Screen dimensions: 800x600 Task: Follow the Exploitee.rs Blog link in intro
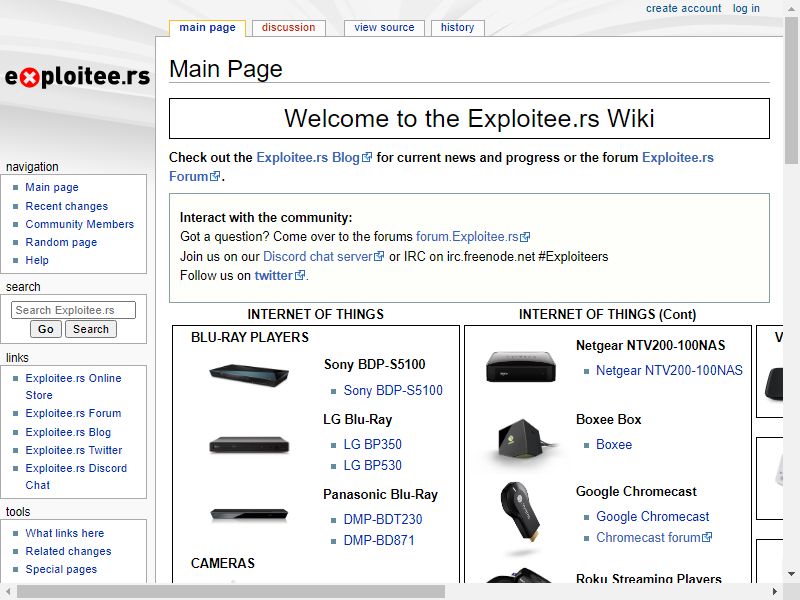[x=314, y=157]
